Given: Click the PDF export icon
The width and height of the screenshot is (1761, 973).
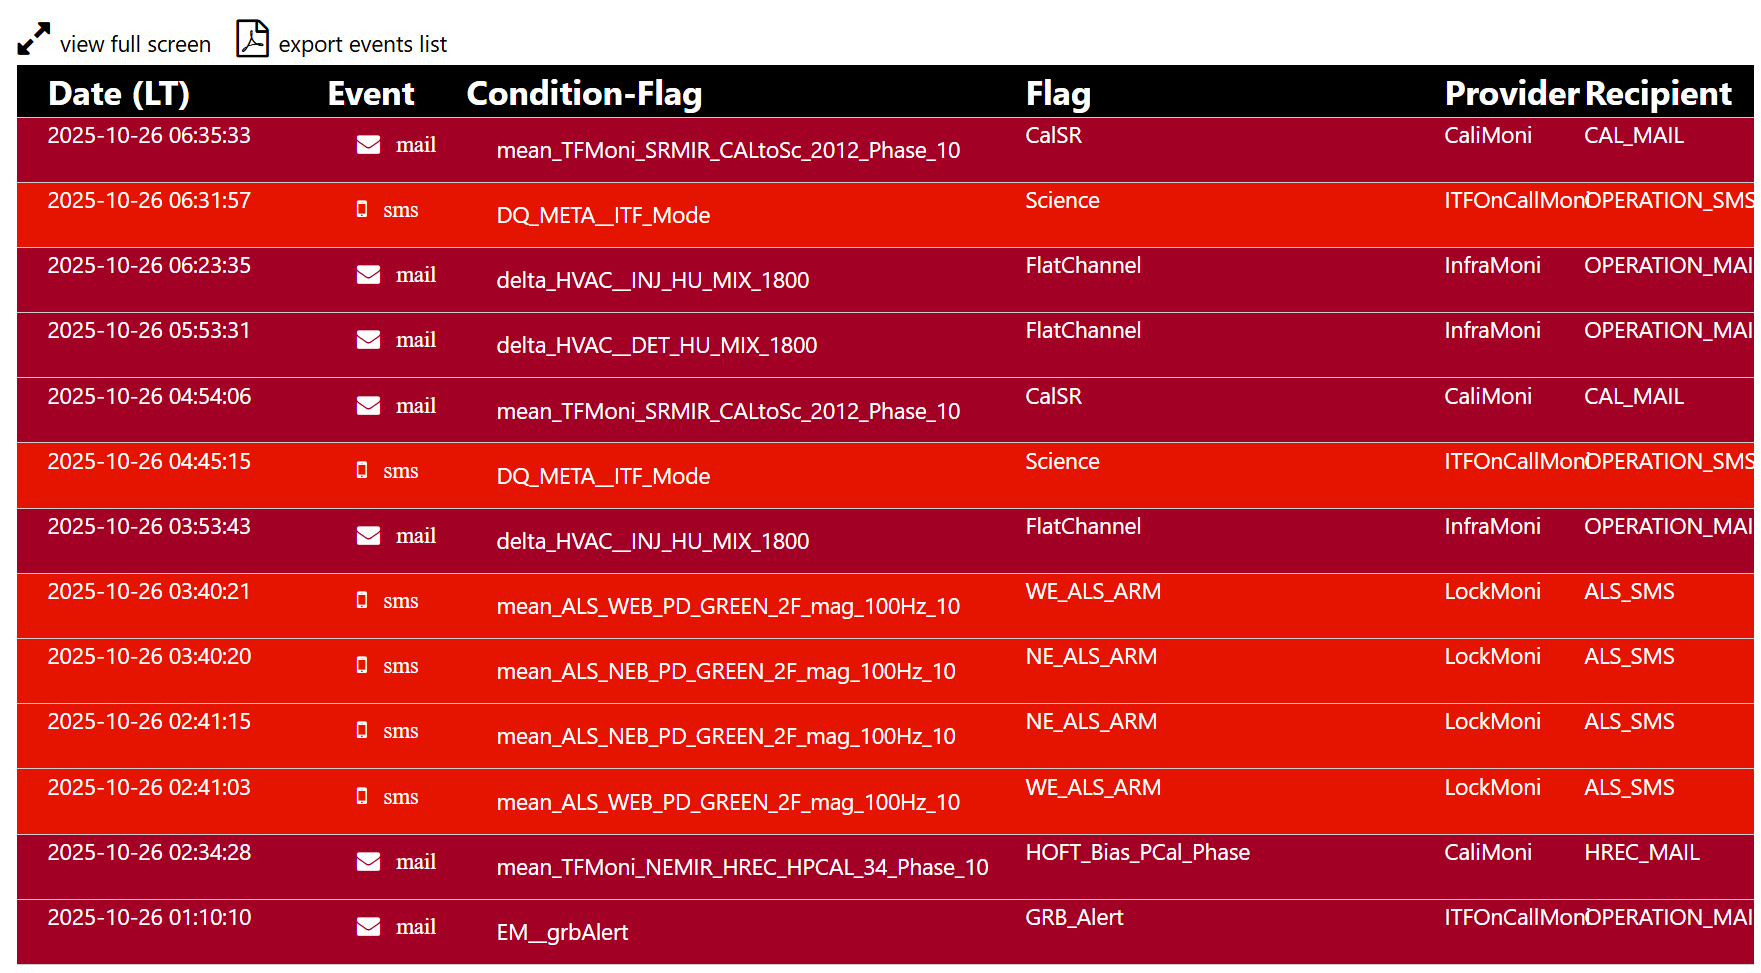Looking at the screenshot, I should click(x=252, y=39).
